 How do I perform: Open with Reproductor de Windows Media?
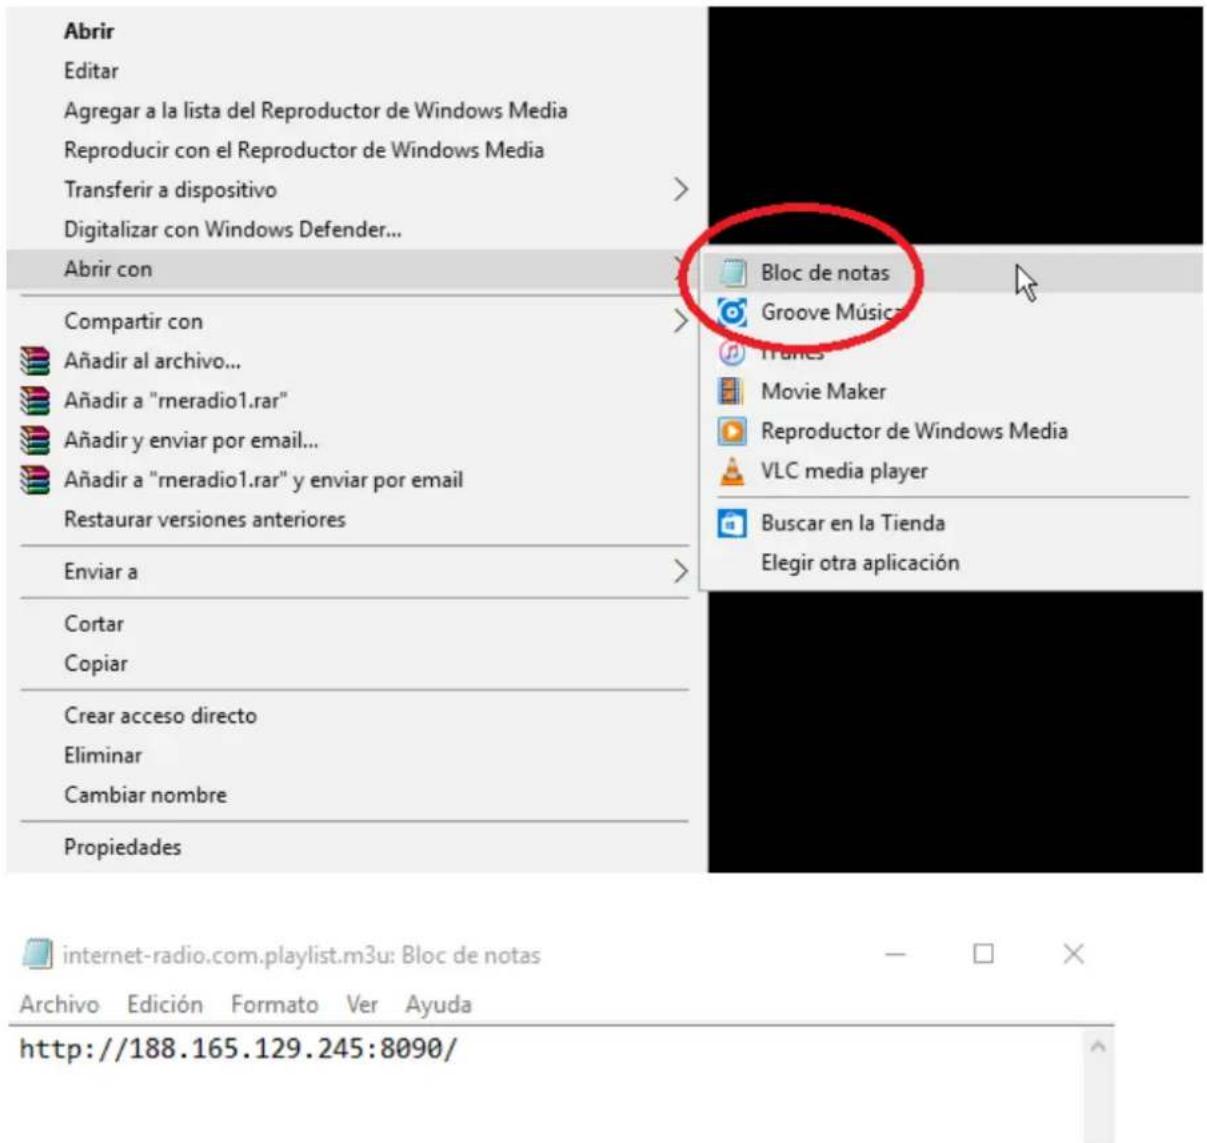[914, 431]
